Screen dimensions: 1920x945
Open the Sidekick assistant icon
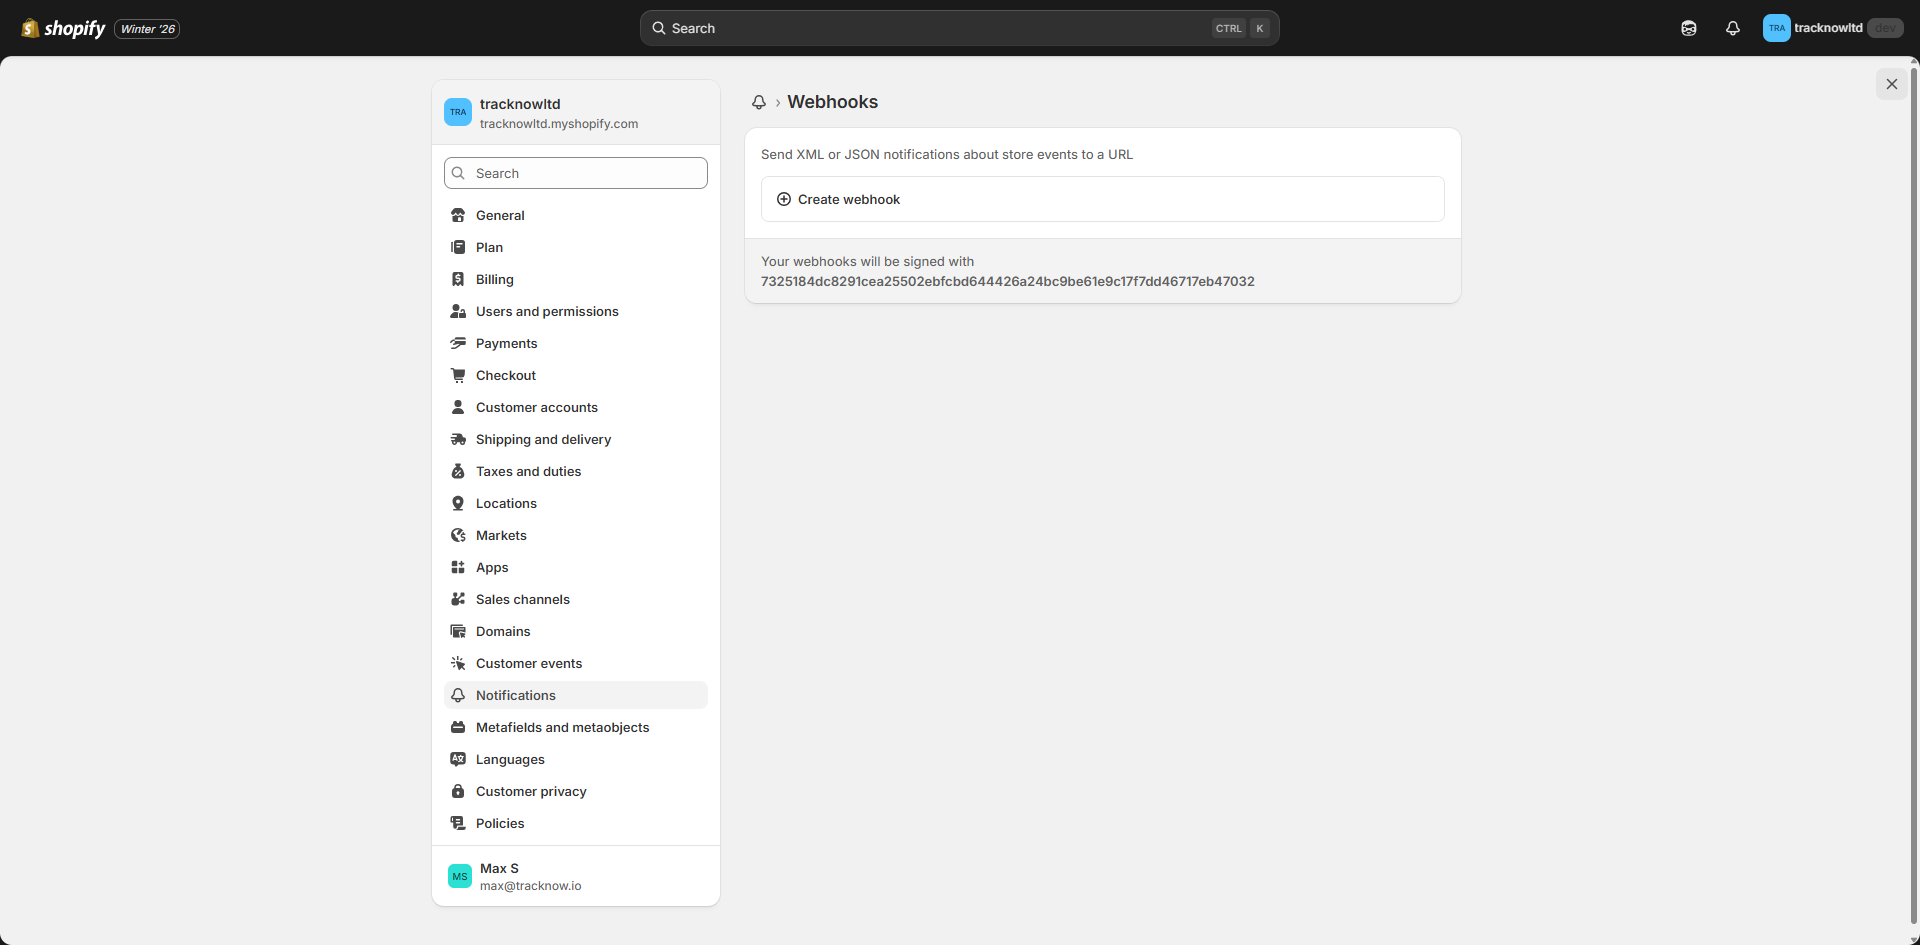click(x=1689, y=28)
